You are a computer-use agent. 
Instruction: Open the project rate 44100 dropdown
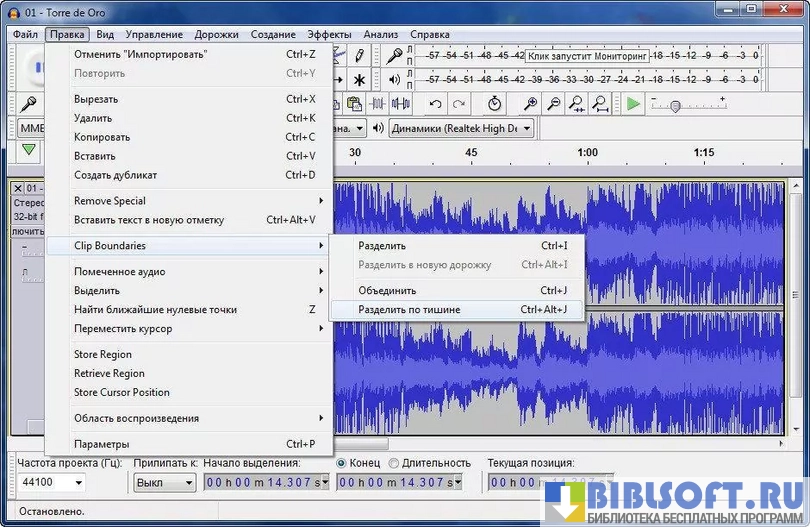click(x=50, y=483)
